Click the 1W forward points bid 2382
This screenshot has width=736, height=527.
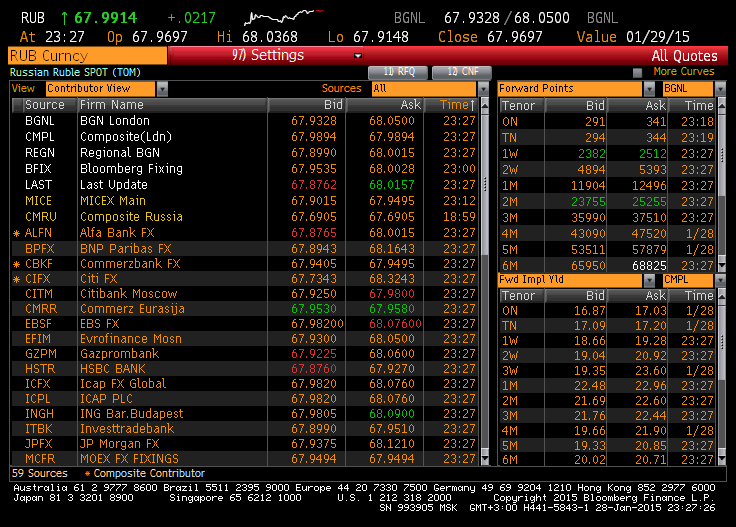click(x=591, y=154)
